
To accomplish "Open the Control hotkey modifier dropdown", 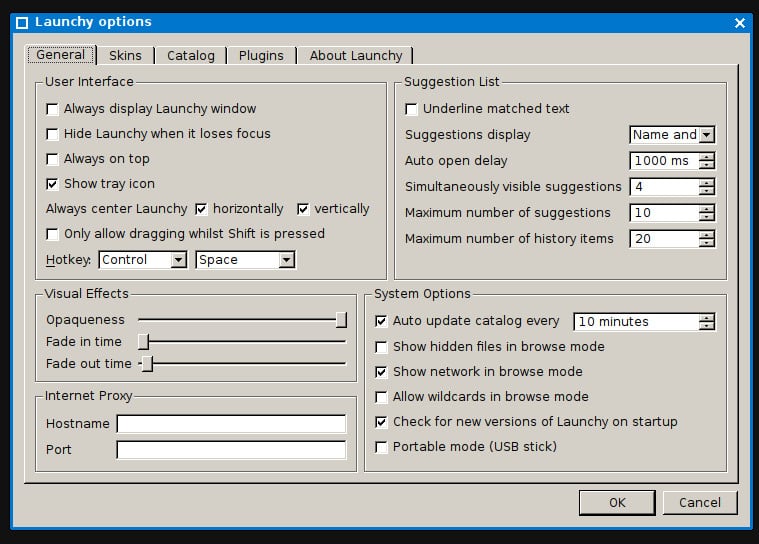I will (143, 260).
